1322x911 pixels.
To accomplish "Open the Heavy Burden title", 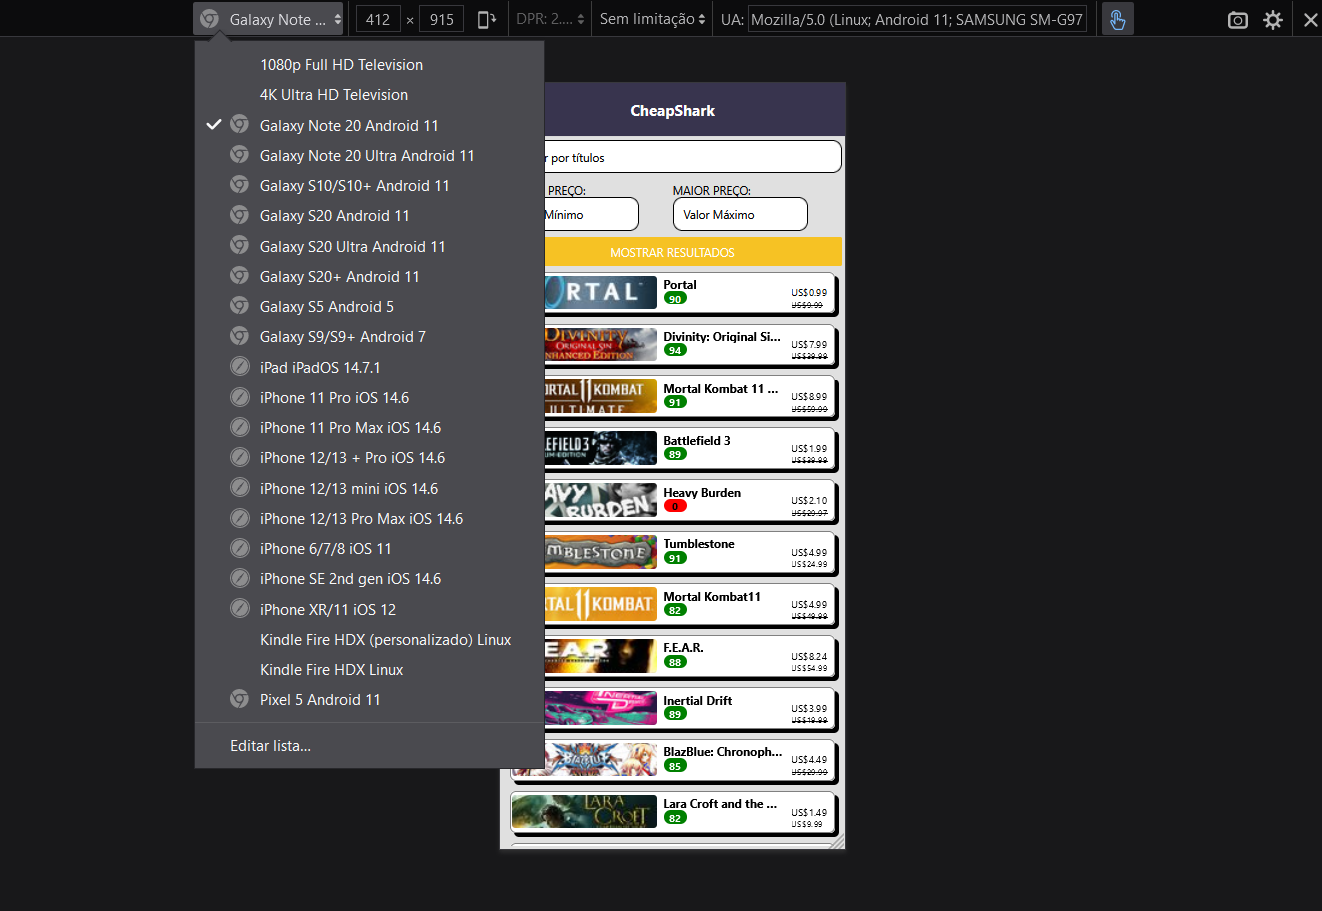I will (702, 493).
